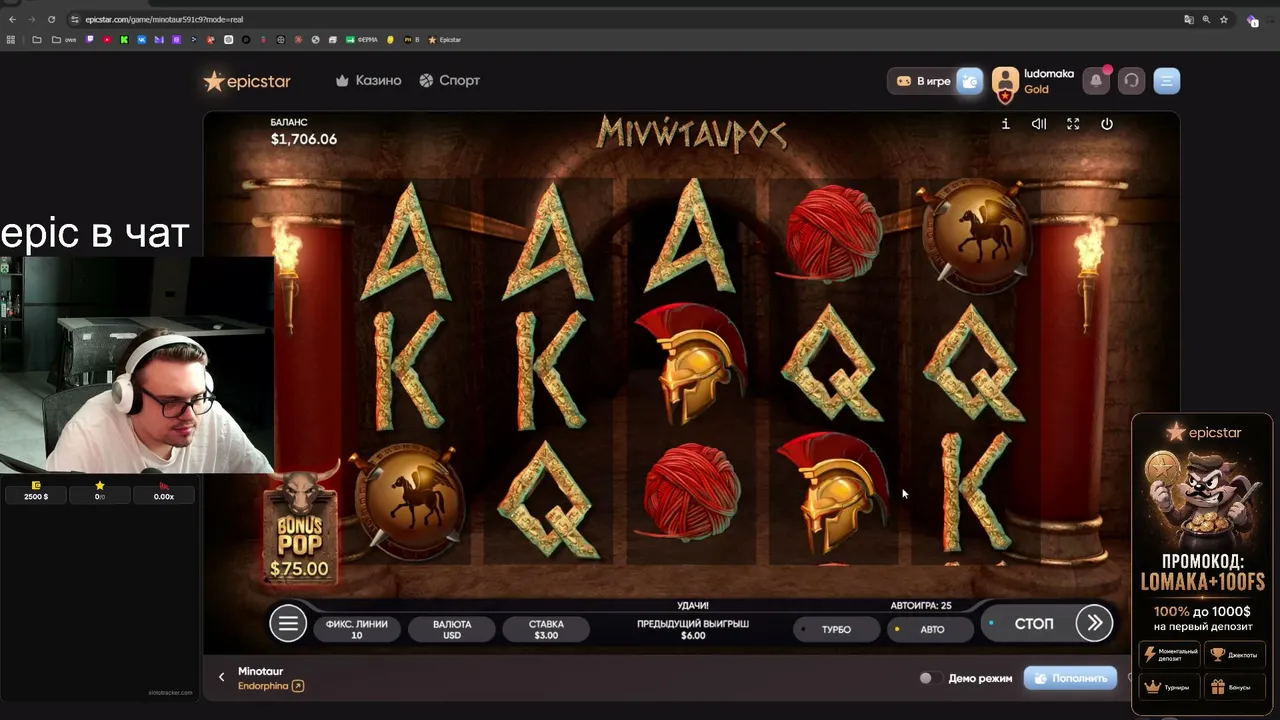Click the browser address bar URL
The width and height of the screenshot is (1280, 720).
(164, 19)
